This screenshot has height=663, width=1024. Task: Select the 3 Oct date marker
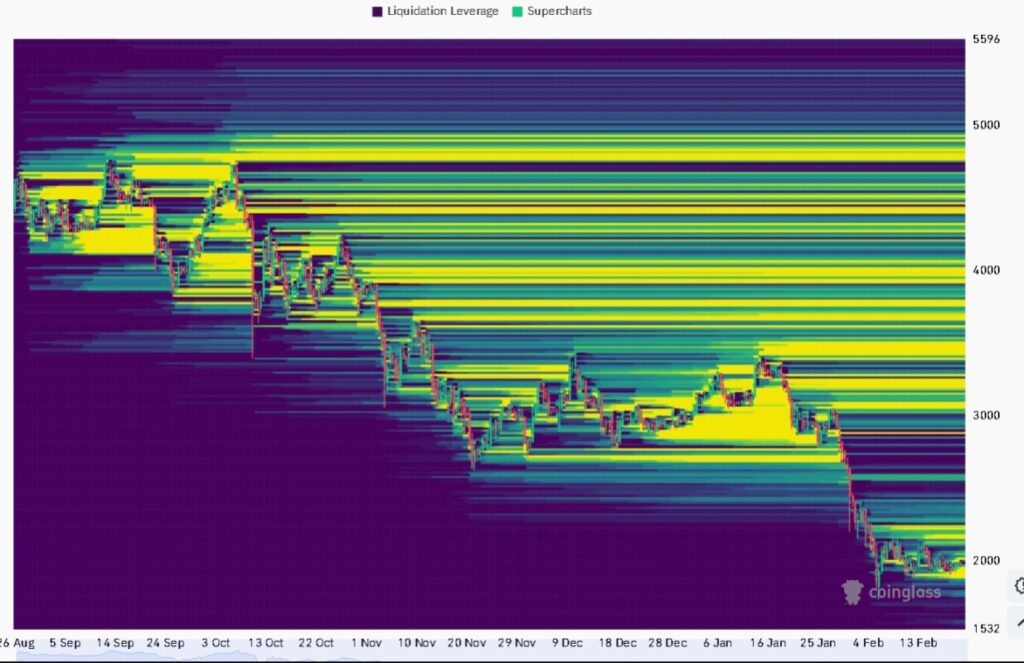(x=215, y=643)
